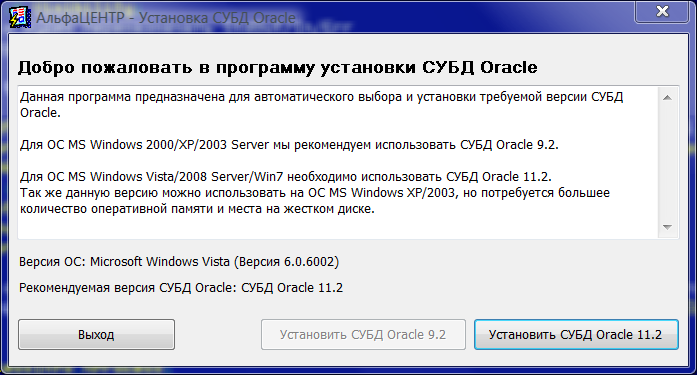Image resolution: width=697 pixels, height=375 pixels.
Task: Click the first paragraph starting 'Данная программа предназначена'
Action: point(321,104)
